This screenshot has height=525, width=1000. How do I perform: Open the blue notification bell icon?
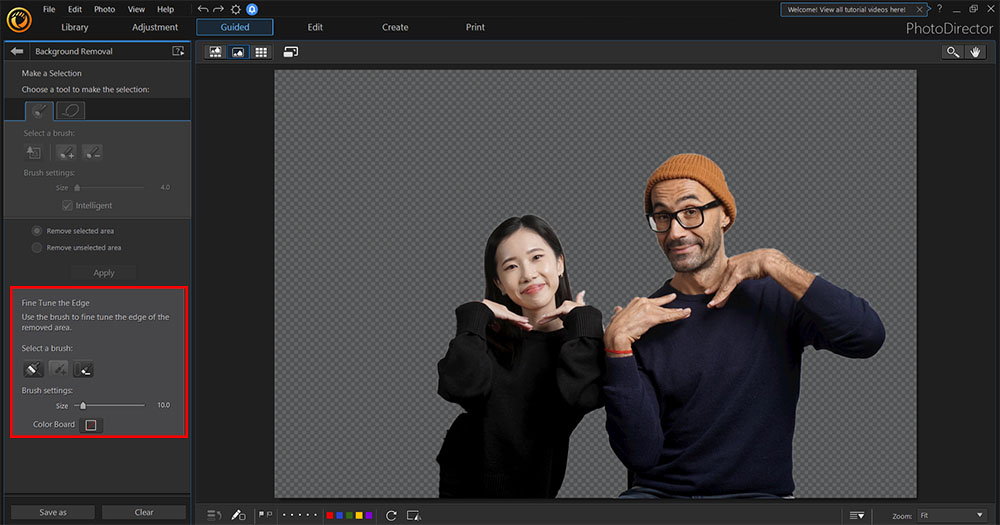252,9
